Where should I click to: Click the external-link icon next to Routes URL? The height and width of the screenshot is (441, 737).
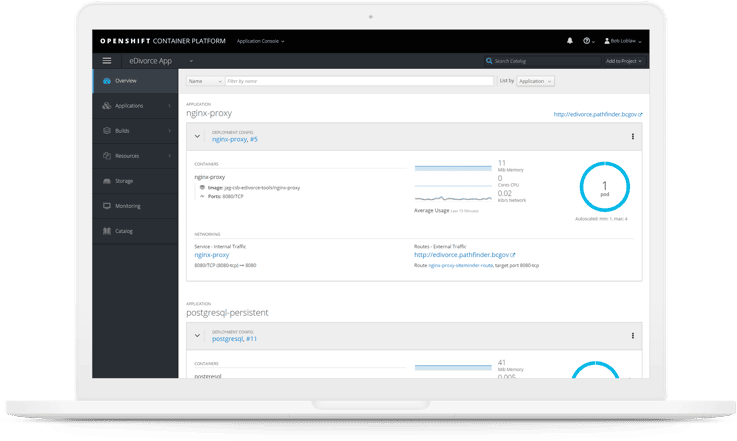point(513,255)
